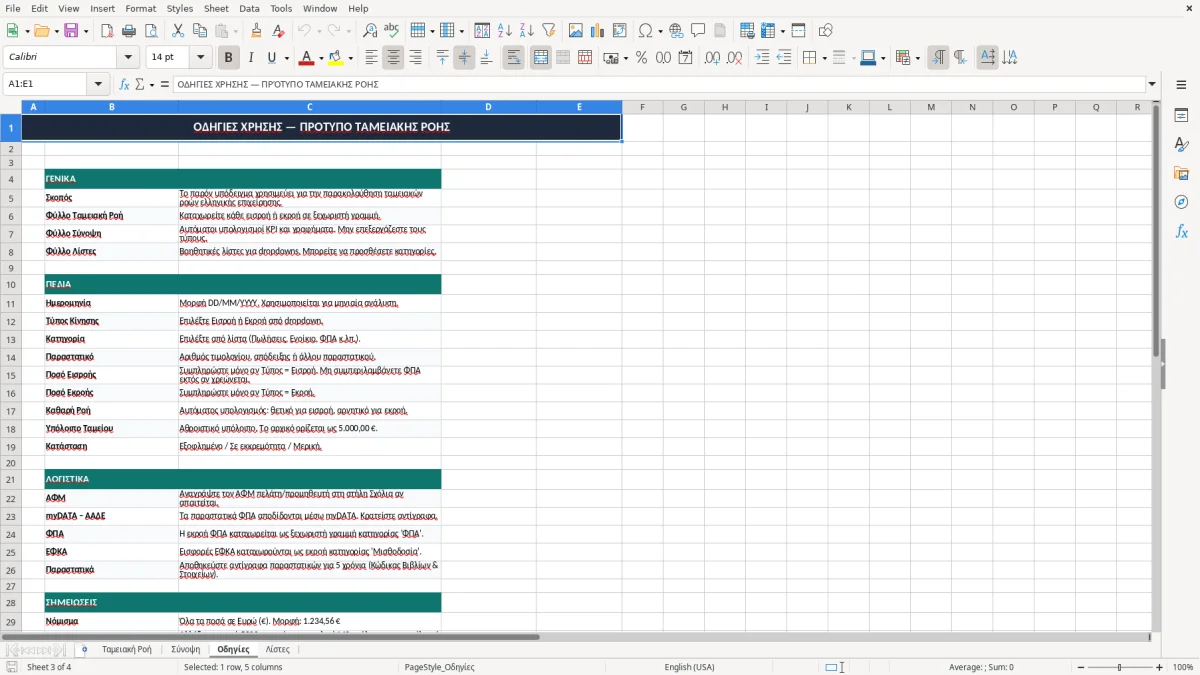The width and height of the screenshot is (1200, 675).
Task: Open the Save button dropdown arrow
Action: pos(85,31)
